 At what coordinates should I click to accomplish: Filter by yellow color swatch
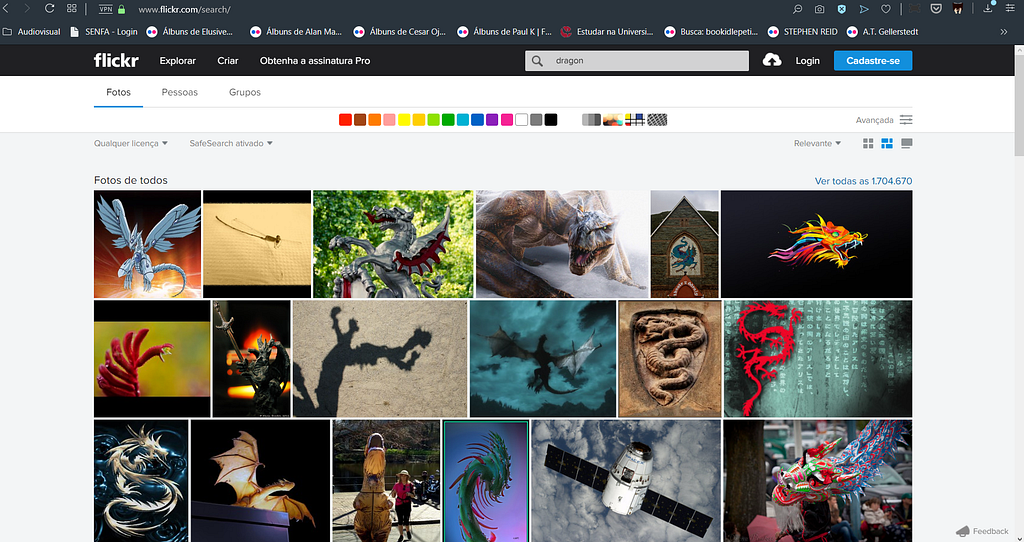[404, 120]
